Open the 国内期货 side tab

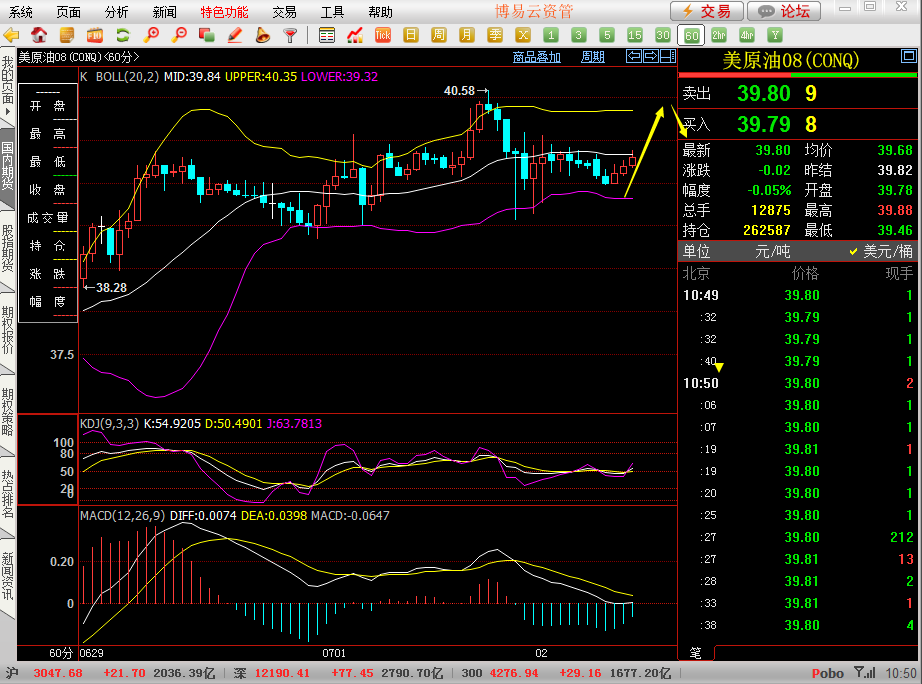point(8,166)
